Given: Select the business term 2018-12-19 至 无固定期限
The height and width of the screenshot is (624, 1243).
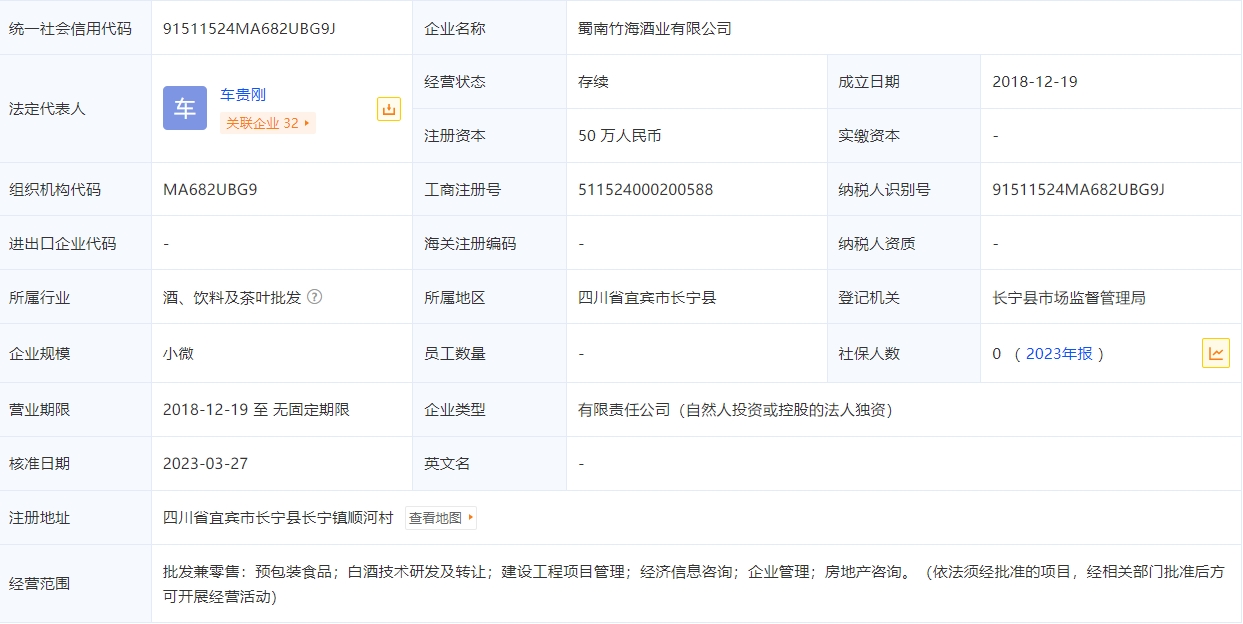Looking at the screenshot, I should (256, 409).
